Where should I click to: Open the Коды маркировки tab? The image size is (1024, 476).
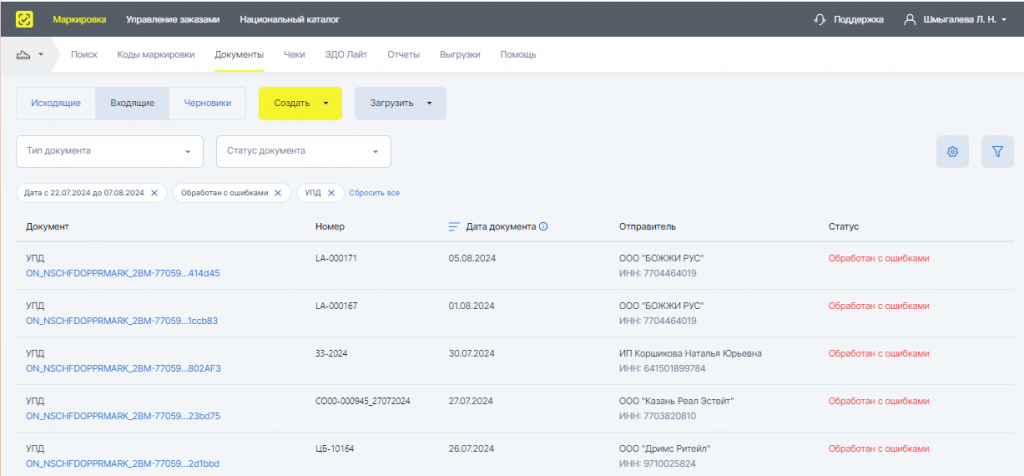(156, 54)
